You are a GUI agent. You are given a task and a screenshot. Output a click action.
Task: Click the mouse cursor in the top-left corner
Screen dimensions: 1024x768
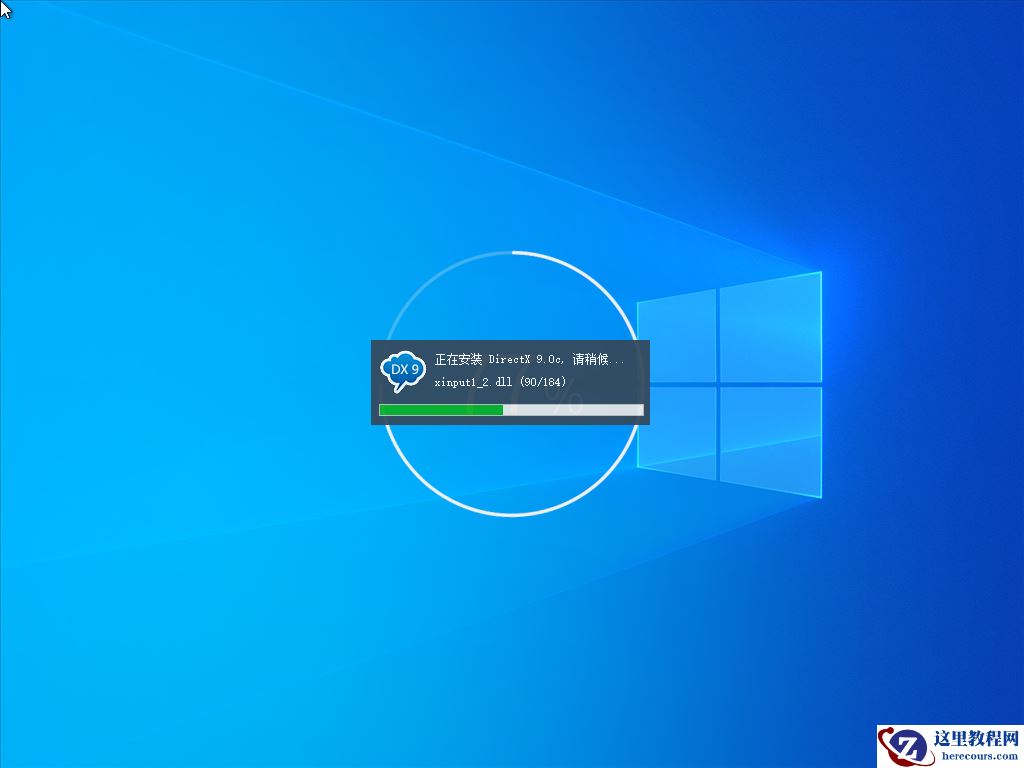5,8
